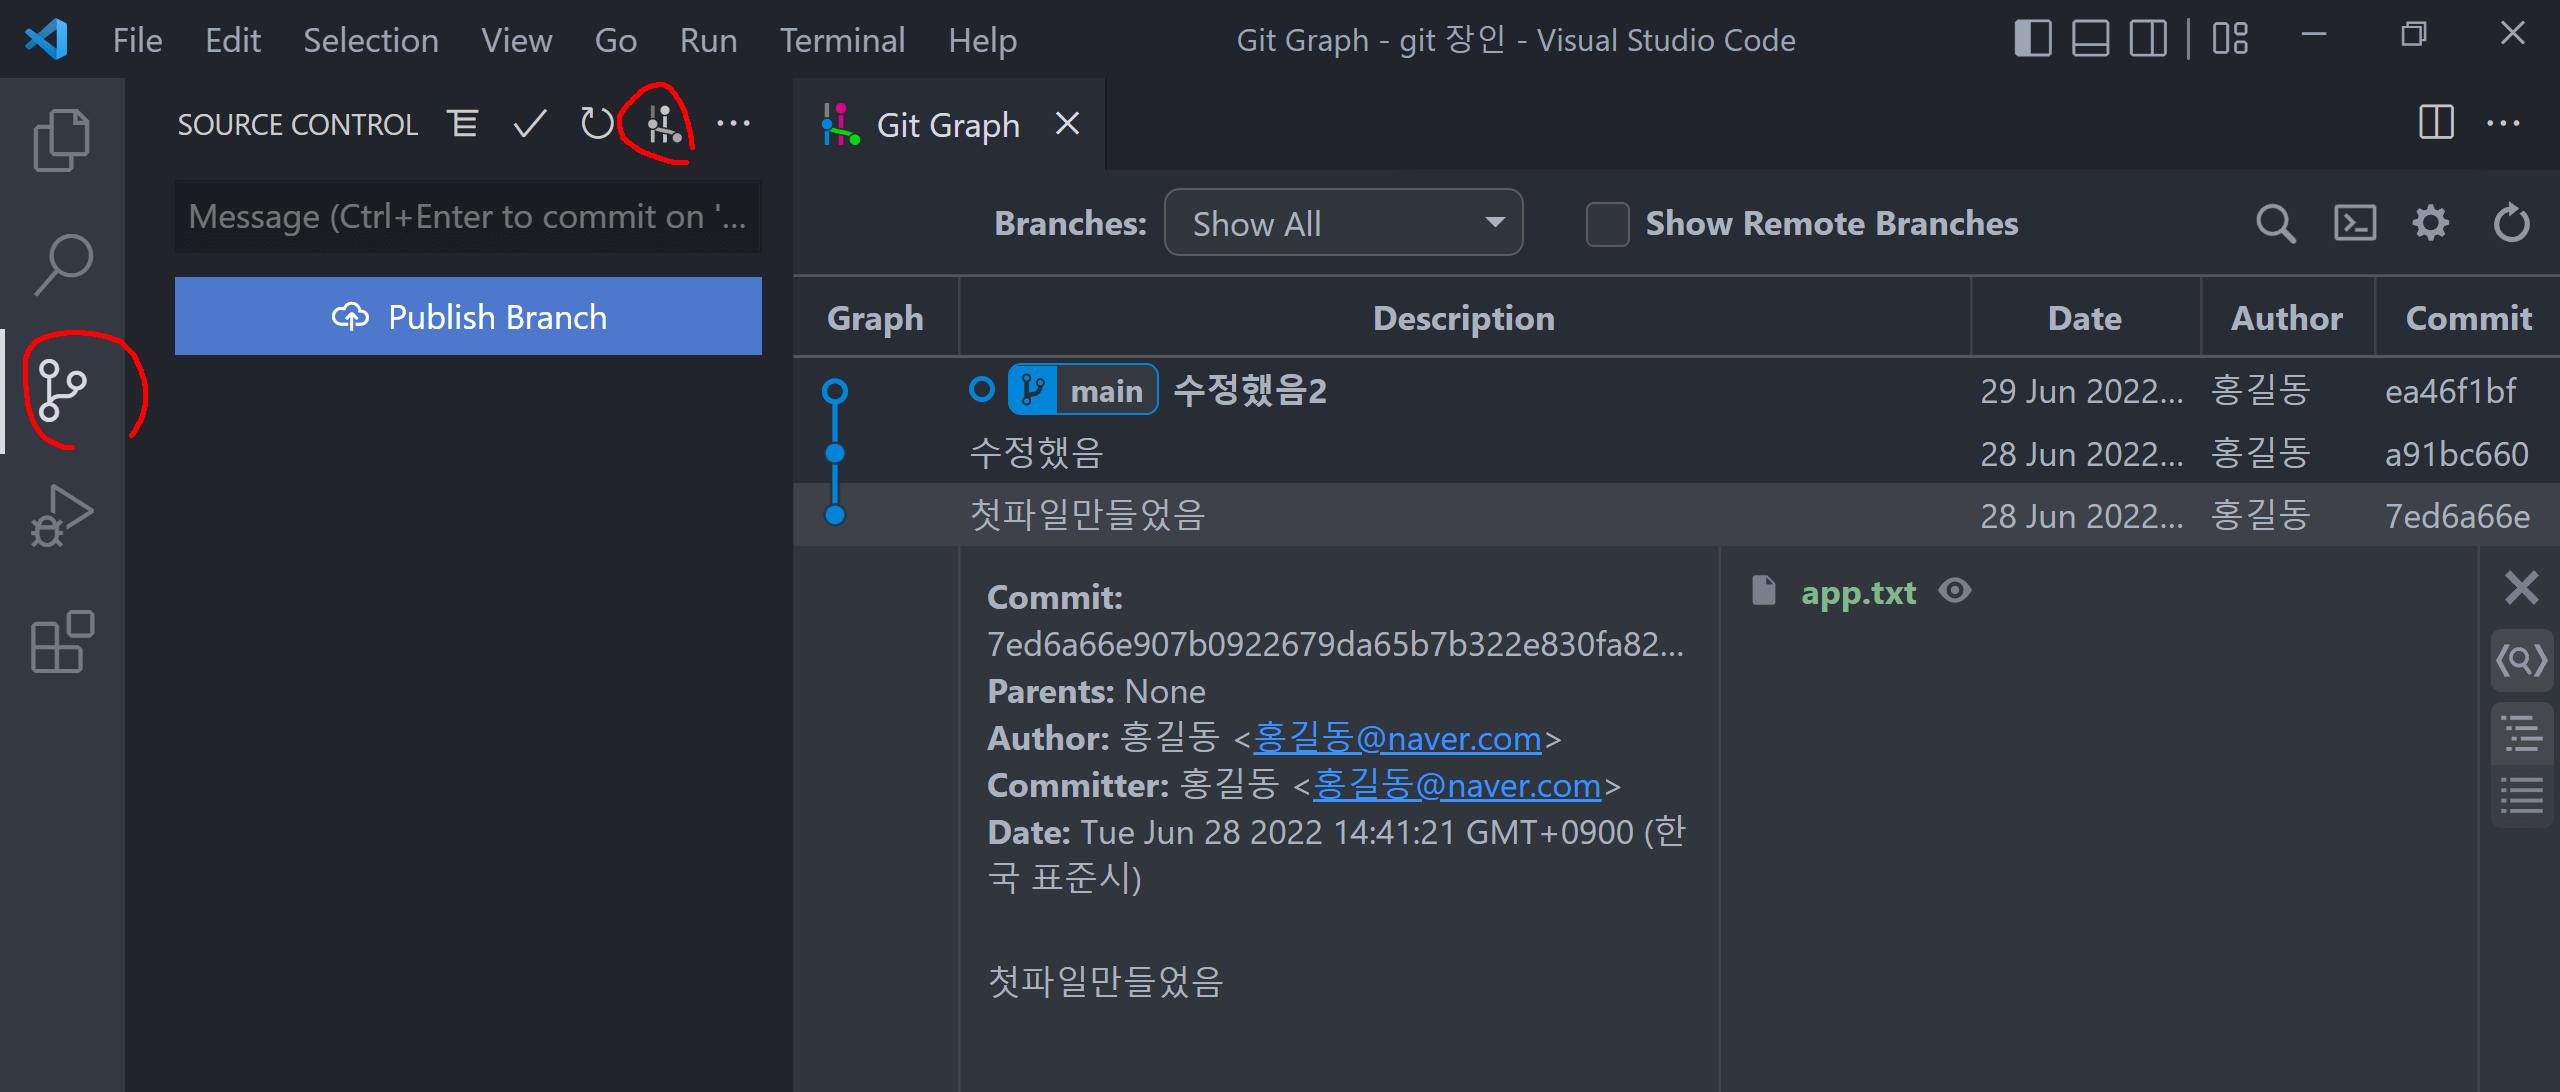Open Git Graph find search icon
This screenshot has width=2560, height=1092.
(2275, 223)
